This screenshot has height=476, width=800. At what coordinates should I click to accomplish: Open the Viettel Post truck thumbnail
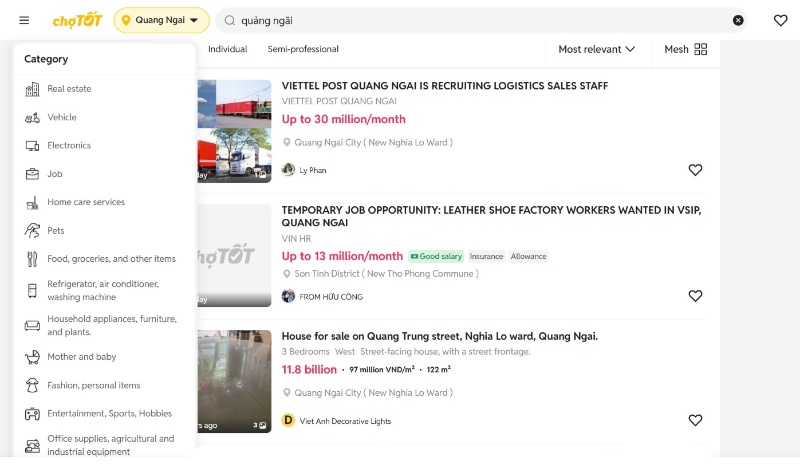coord(234,131)
